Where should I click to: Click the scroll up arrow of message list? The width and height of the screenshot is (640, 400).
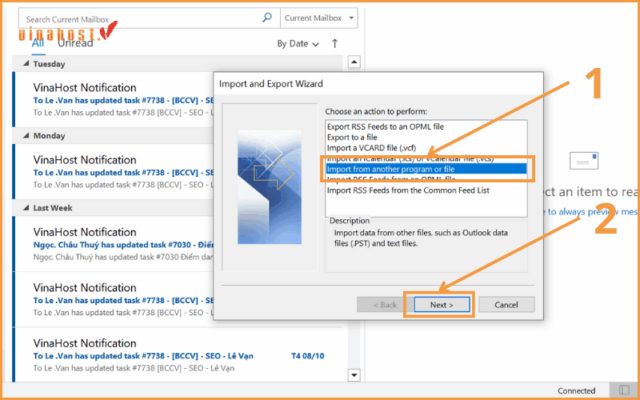352,63
